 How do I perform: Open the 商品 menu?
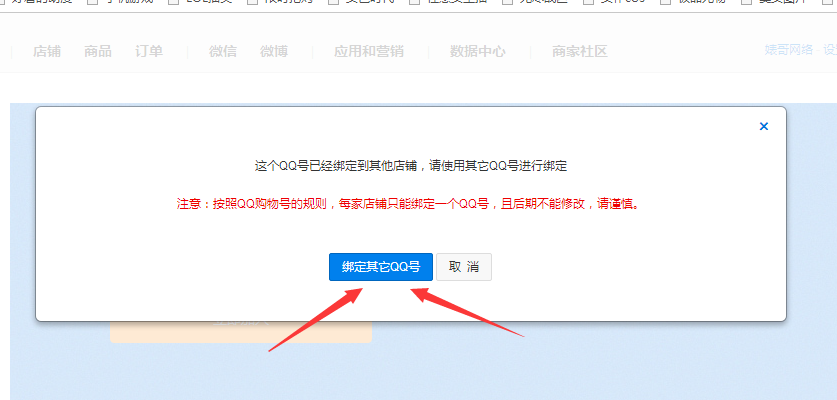click(98, 52)
